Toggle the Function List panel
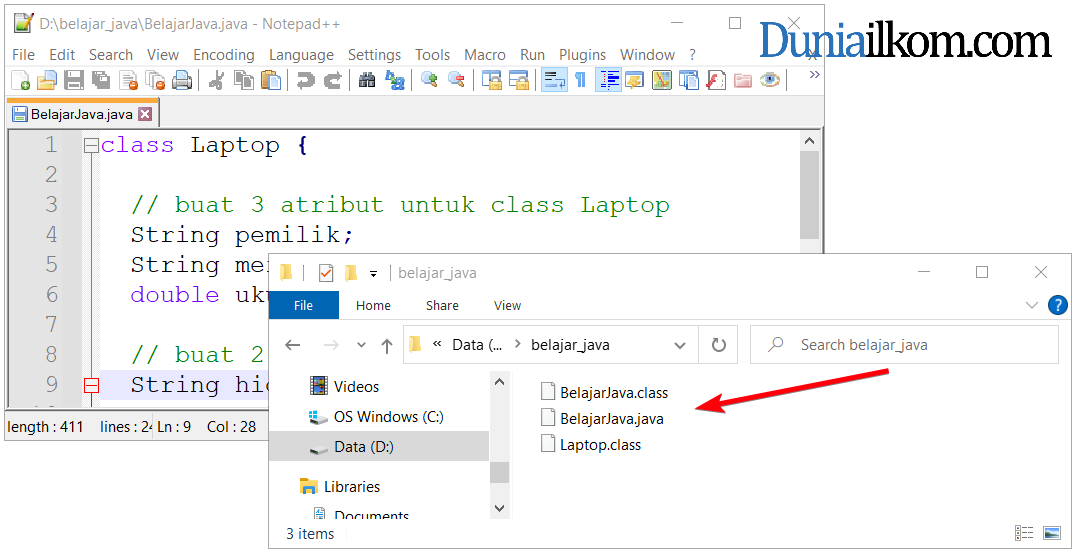Screen dimensions: 1079x557 (716, 81)
